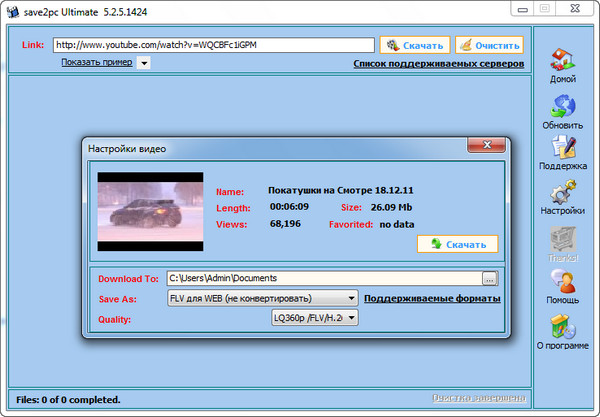Click the YouTube Link URL input field
This screenshot has width=600, height=417.
[212, 45]
